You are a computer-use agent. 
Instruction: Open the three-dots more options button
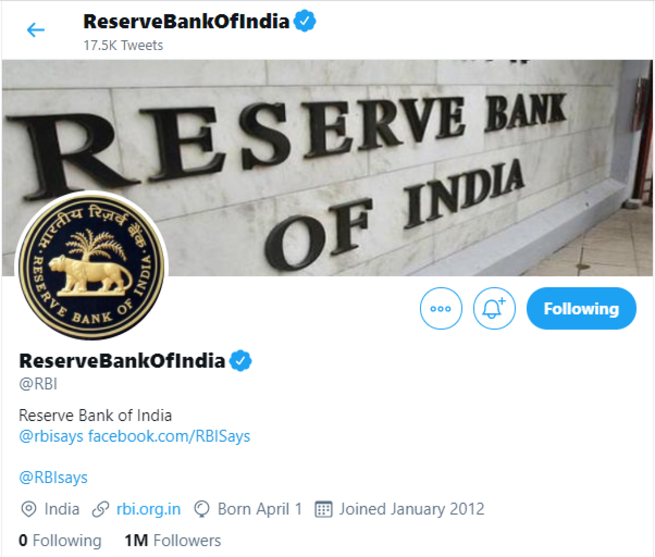point(441,308)
